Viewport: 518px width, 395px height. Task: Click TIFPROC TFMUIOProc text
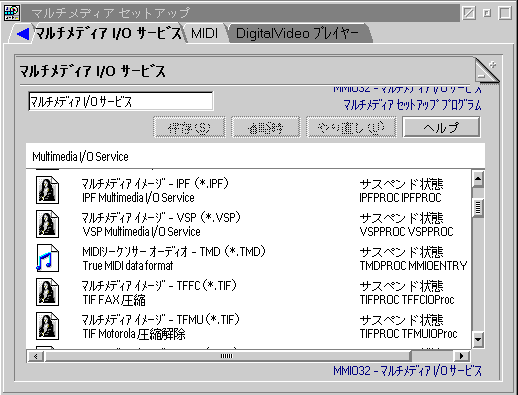coord(408,334)
